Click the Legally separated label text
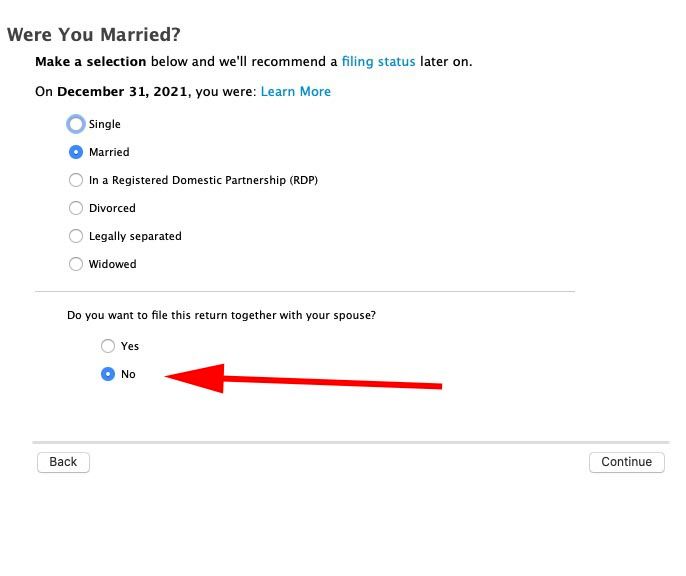686x576 pixels. [135, 236]
